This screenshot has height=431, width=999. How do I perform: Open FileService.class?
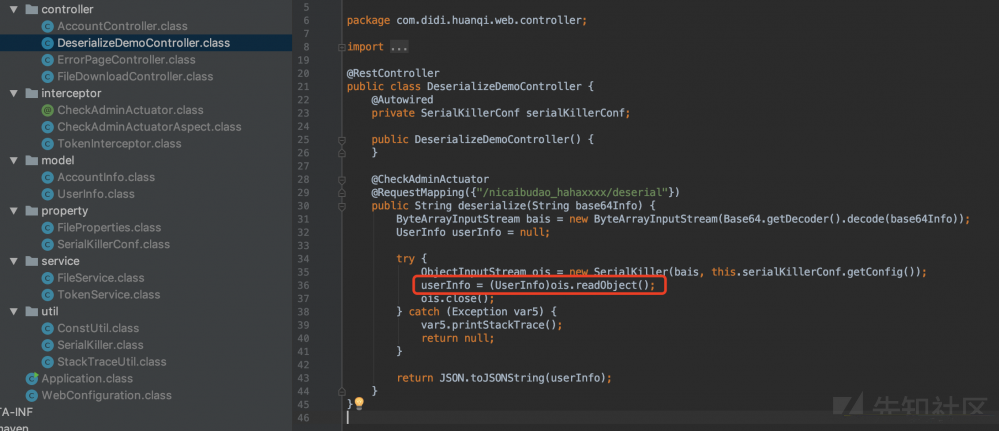tap(101, 278)
